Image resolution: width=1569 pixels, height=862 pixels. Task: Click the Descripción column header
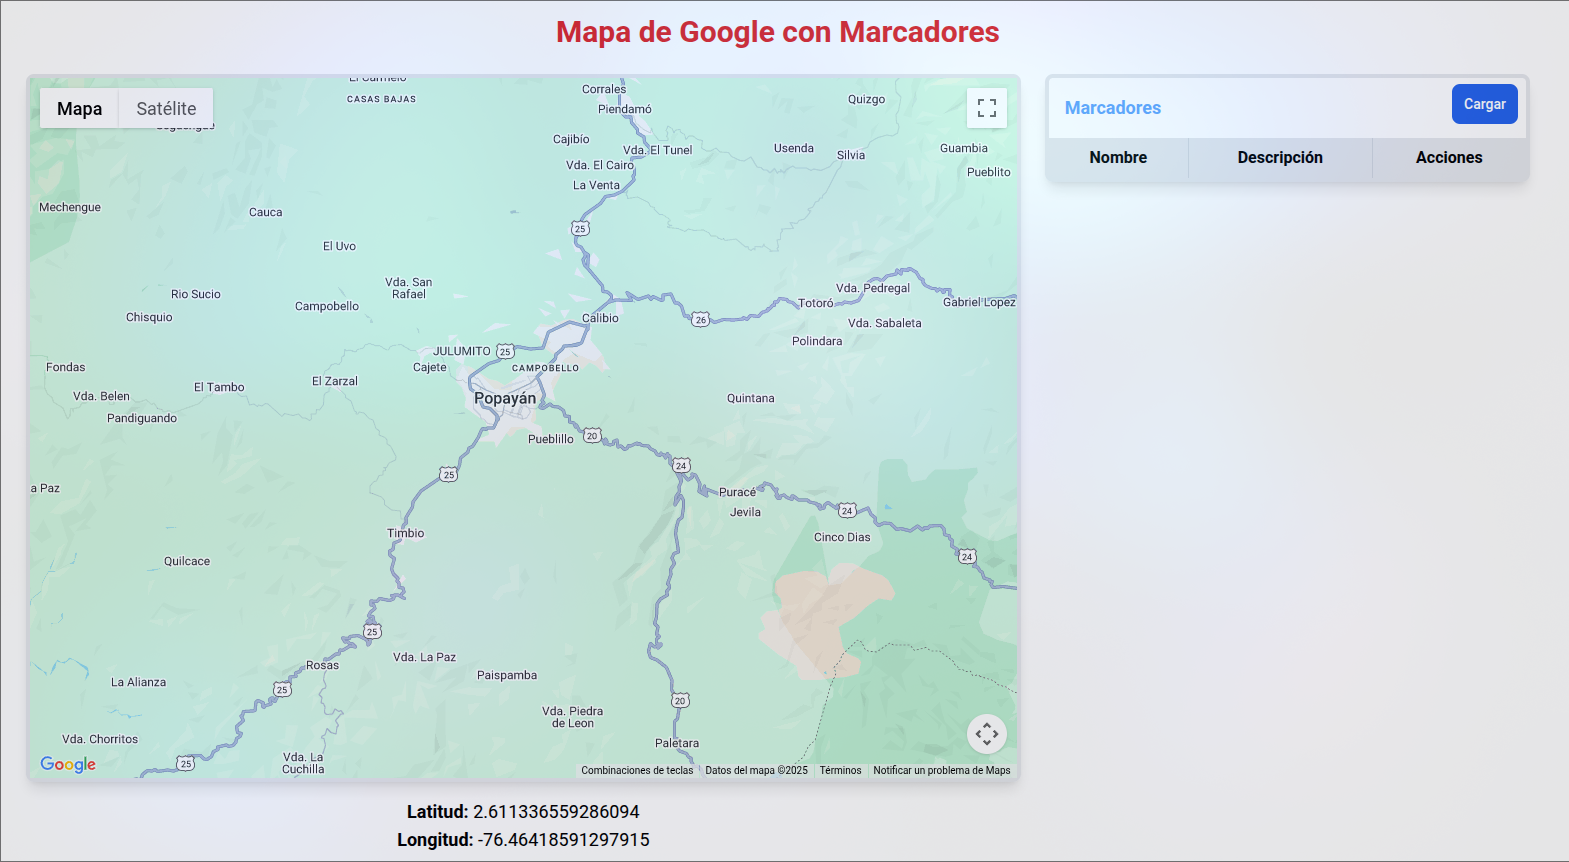point(1279,158)
